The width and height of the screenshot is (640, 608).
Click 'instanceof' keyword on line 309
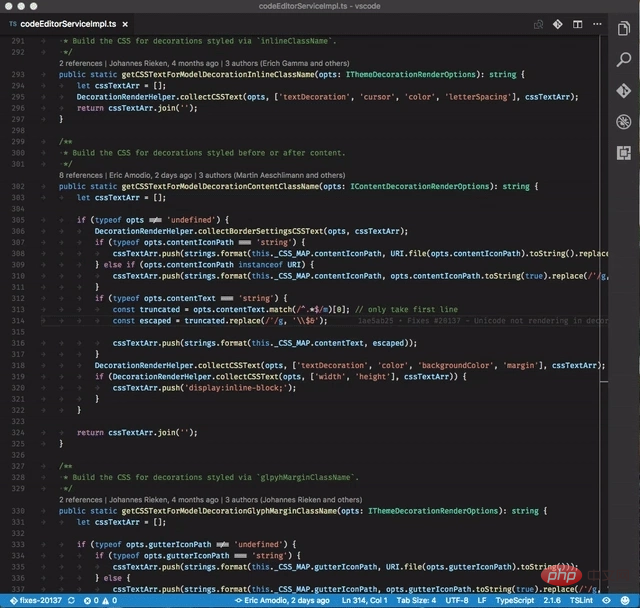260,265
